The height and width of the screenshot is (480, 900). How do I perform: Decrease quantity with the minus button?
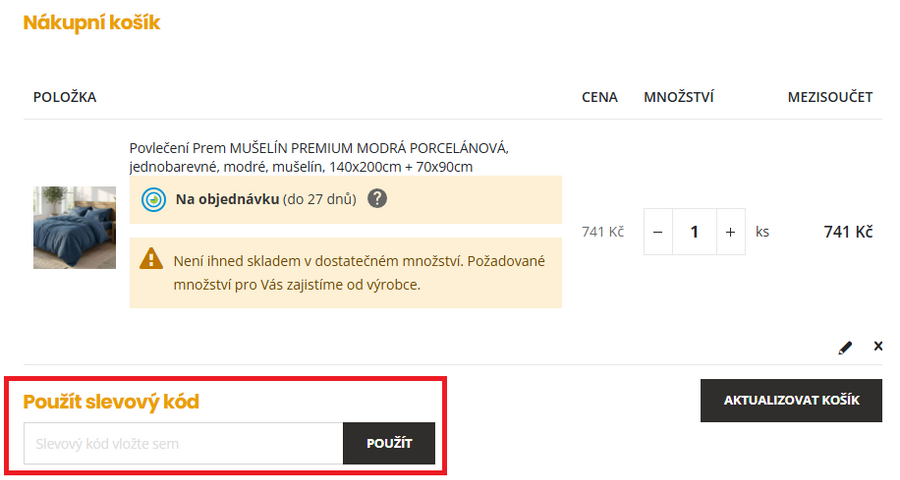(x=658, y=232)
